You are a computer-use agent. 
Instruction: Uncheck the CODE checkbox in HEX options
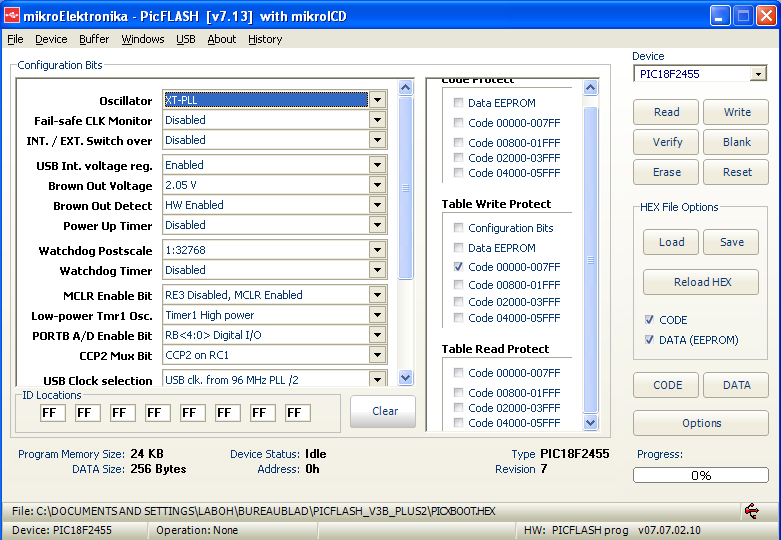coord(651,320)
